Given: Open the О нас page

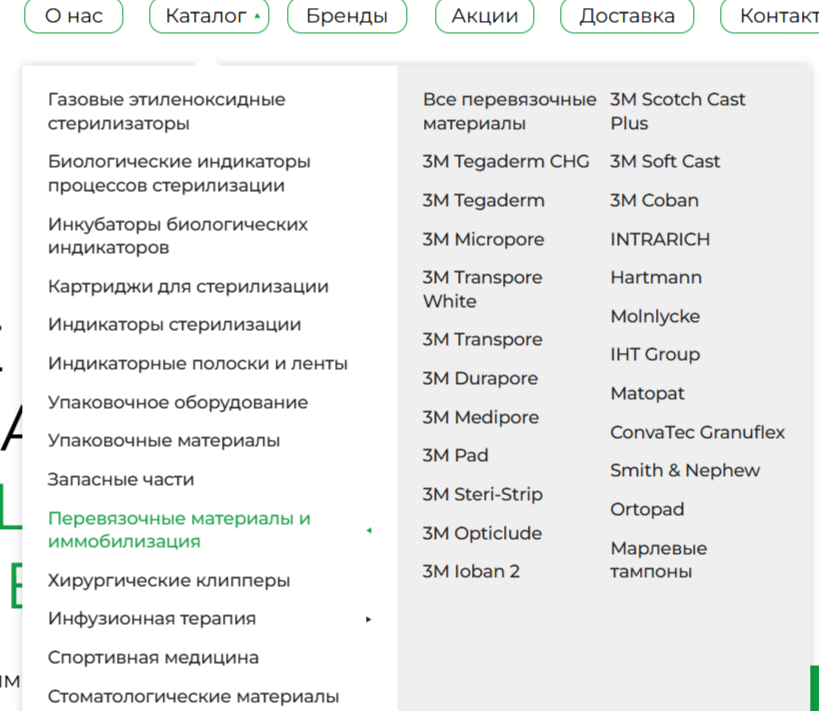Looking at the screenshot, I should (x=73, y=16).
